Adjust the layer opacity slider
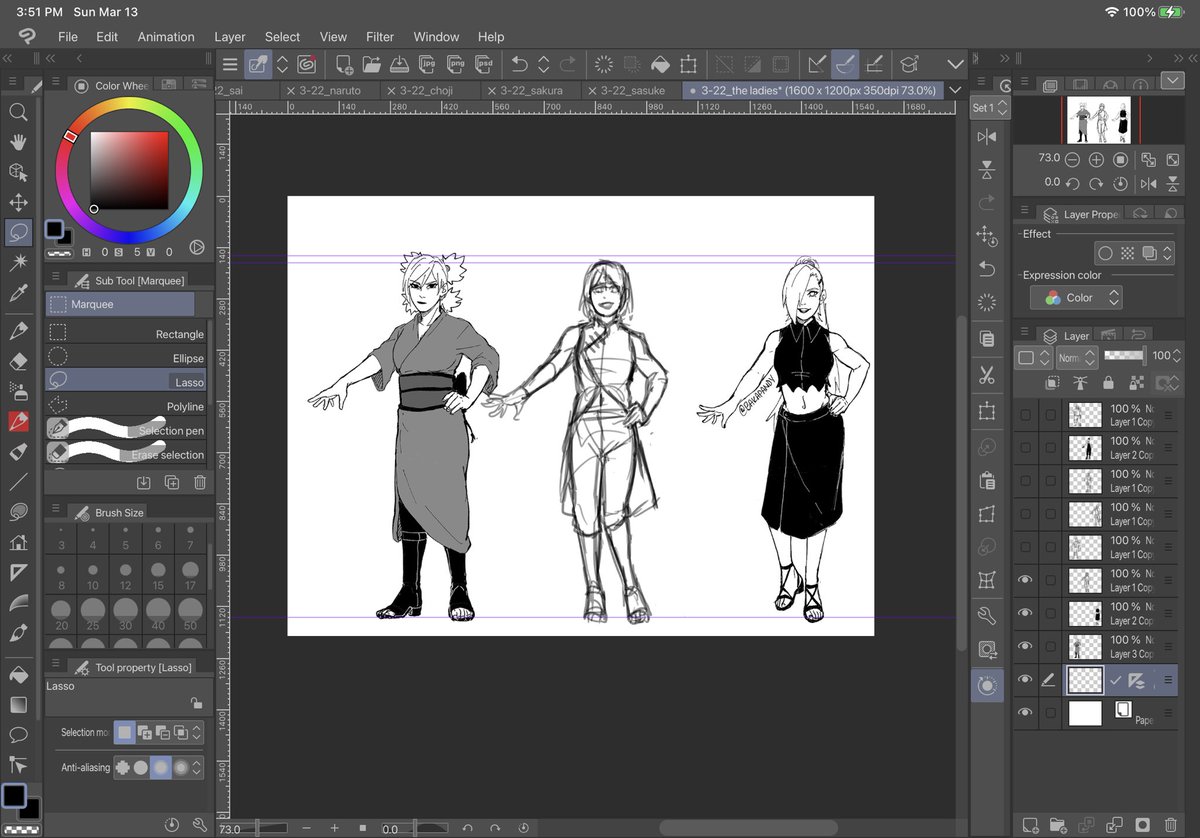Screen dimensions: 1200x838 click(1124, 356)
